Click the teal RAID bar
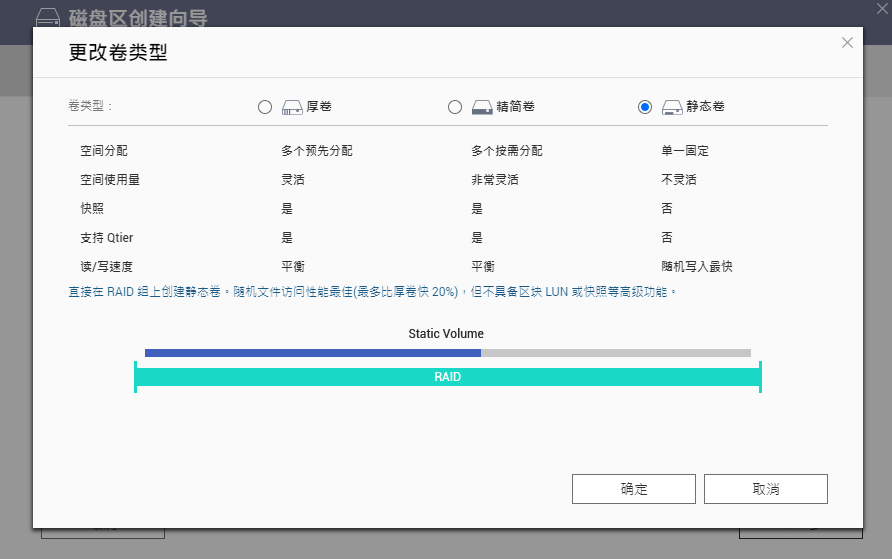 [x=447, y=377]
